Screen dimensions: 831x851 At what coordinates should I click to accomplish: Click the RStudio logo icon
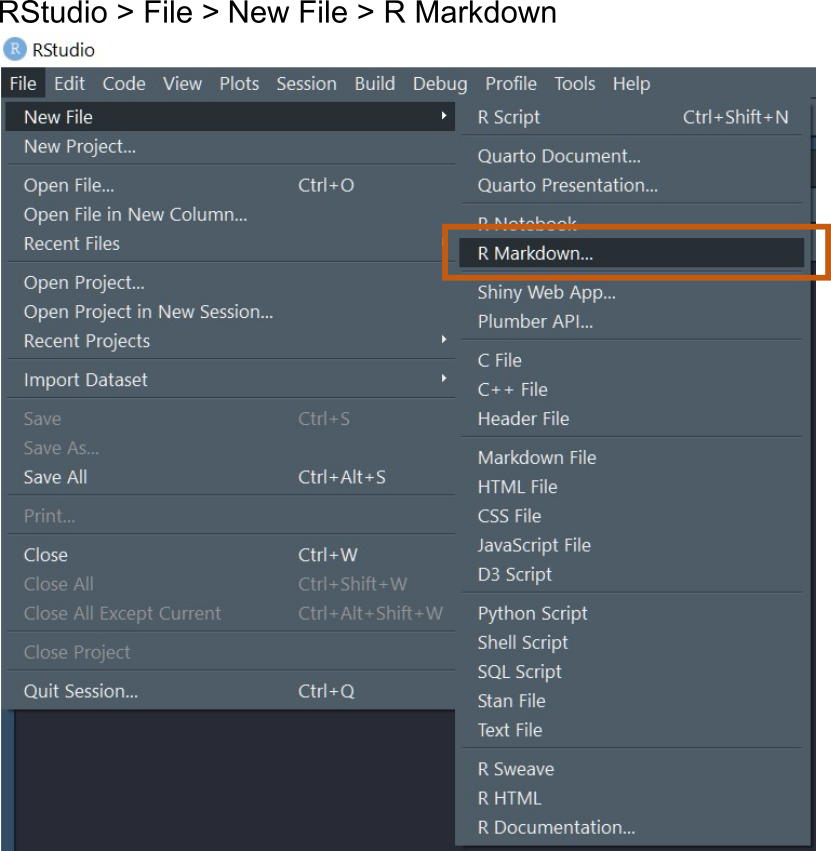15,49
